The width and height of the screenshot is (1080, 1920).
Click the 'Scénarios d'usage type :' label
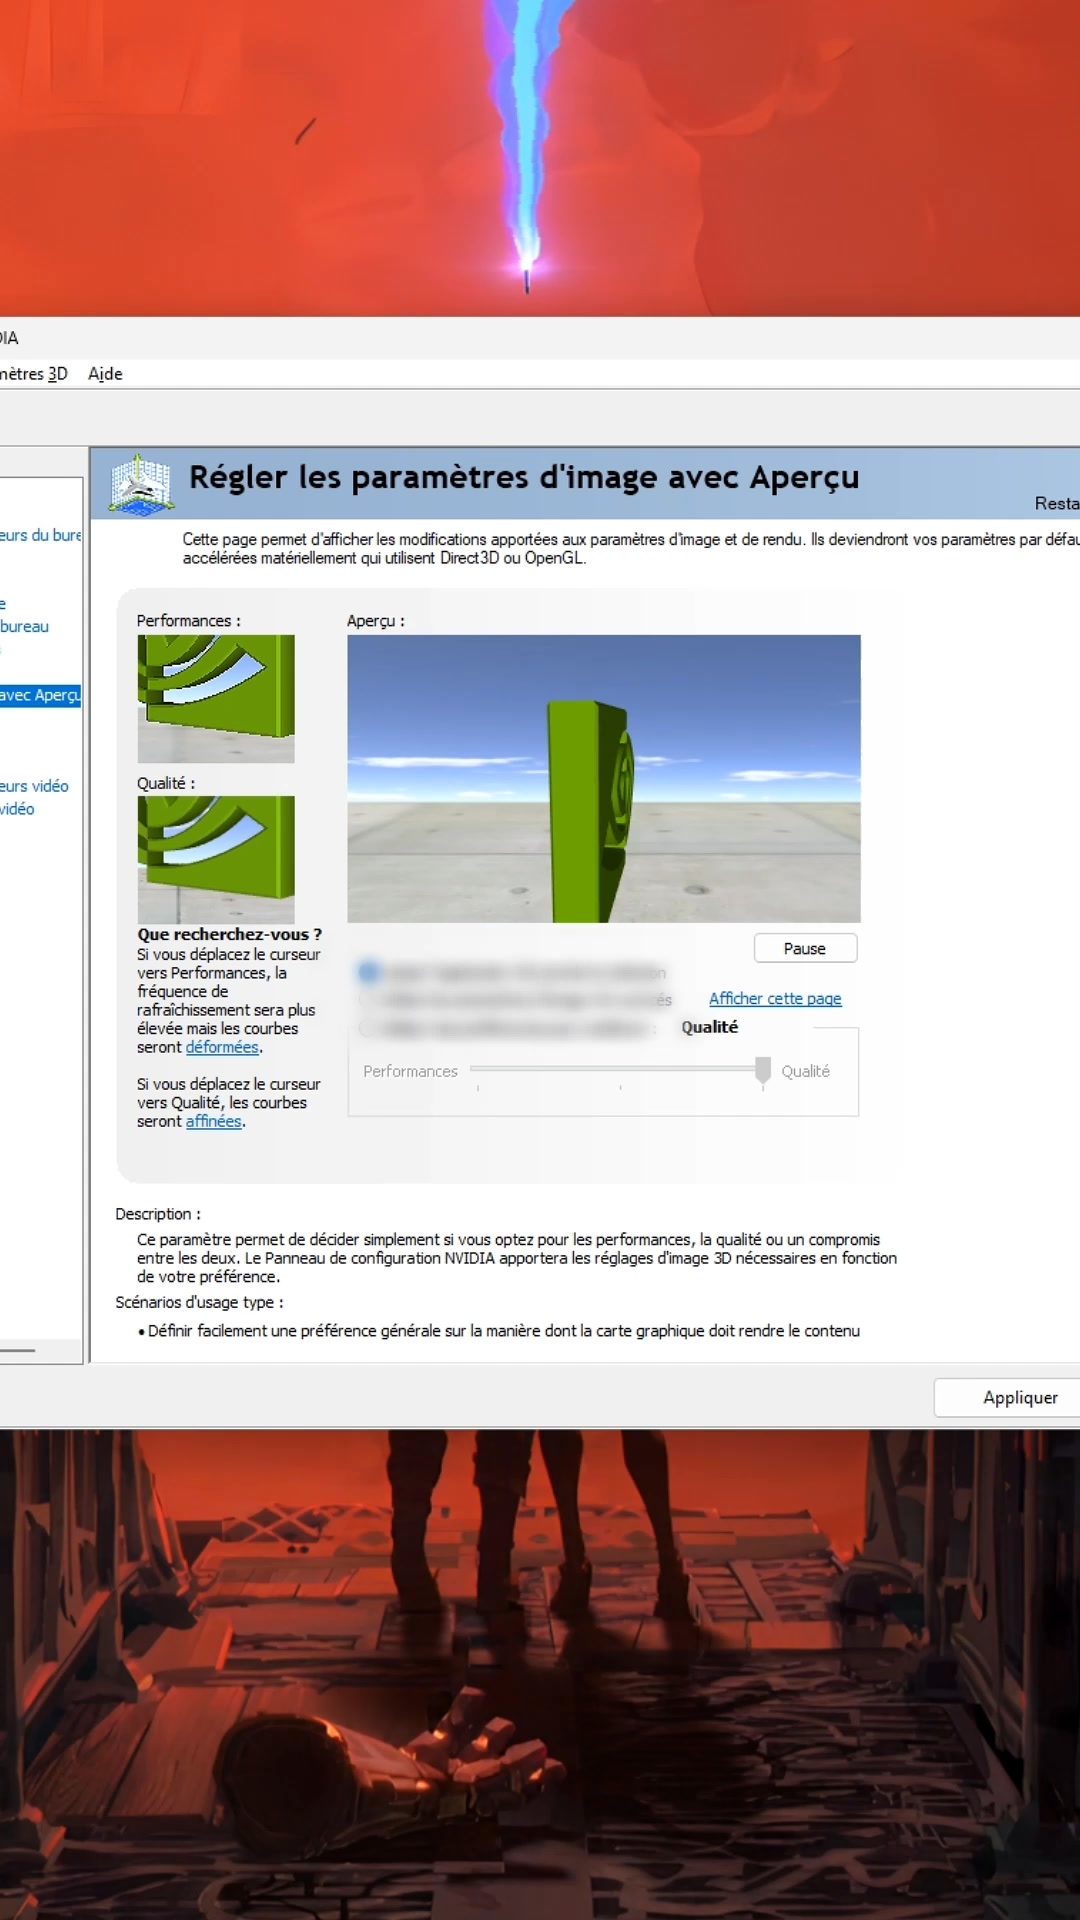click(x=199, y=1302)
